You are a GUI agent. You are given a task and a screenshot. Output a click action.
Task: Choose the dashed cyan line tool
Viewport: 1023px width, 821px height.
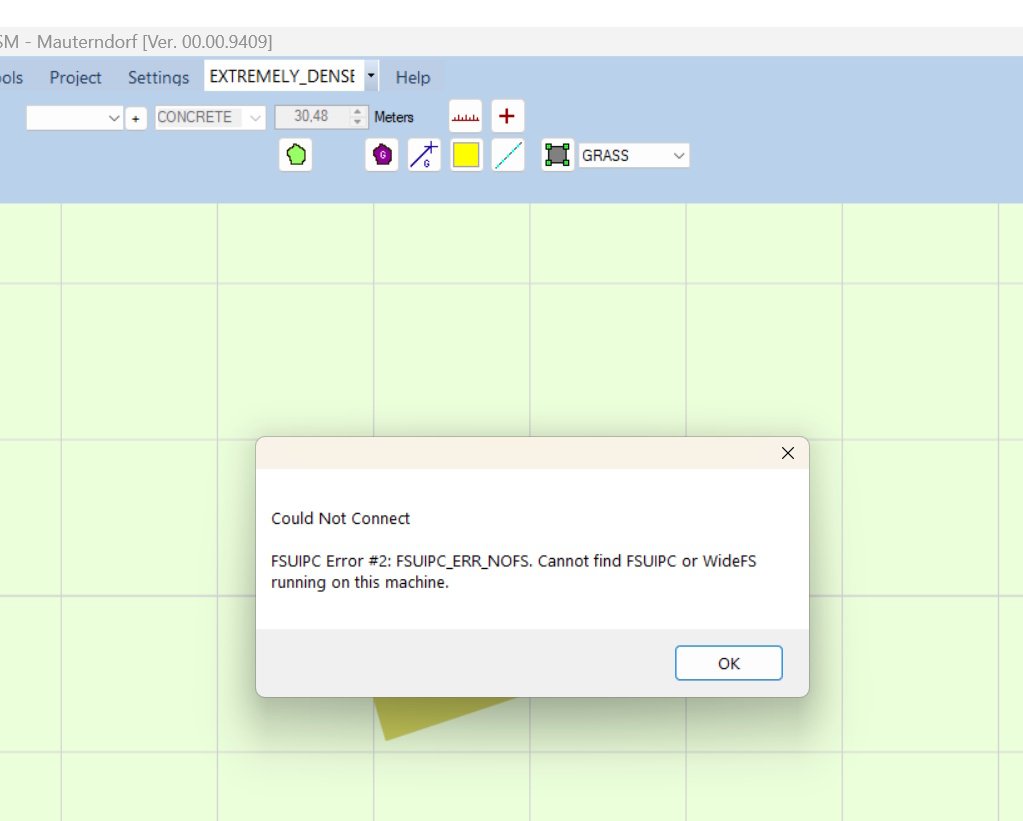508,155
